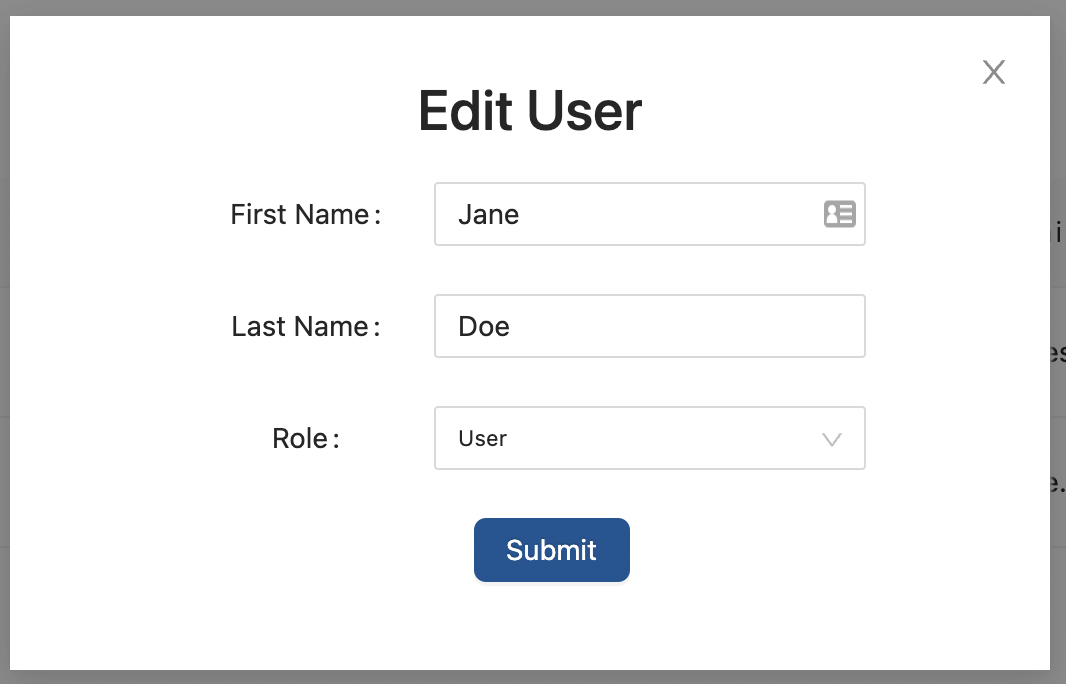1066x684 pixels.
Task: Click empty space right of Submit button
Action: (x=800, y=550)
